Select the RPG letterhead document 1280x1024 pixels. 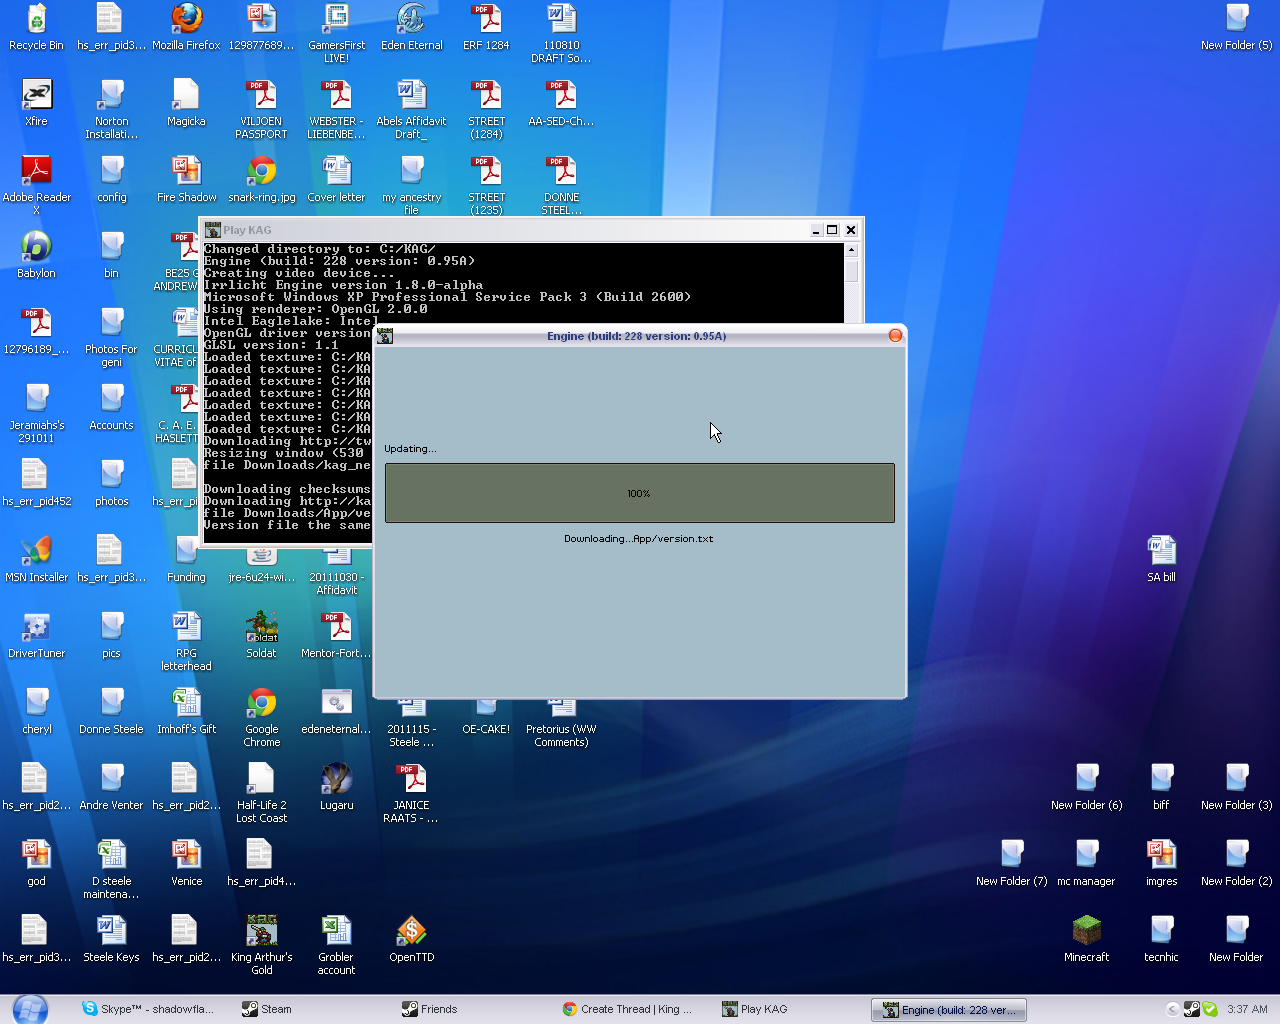pyautogui.click(x=186, y=642)
